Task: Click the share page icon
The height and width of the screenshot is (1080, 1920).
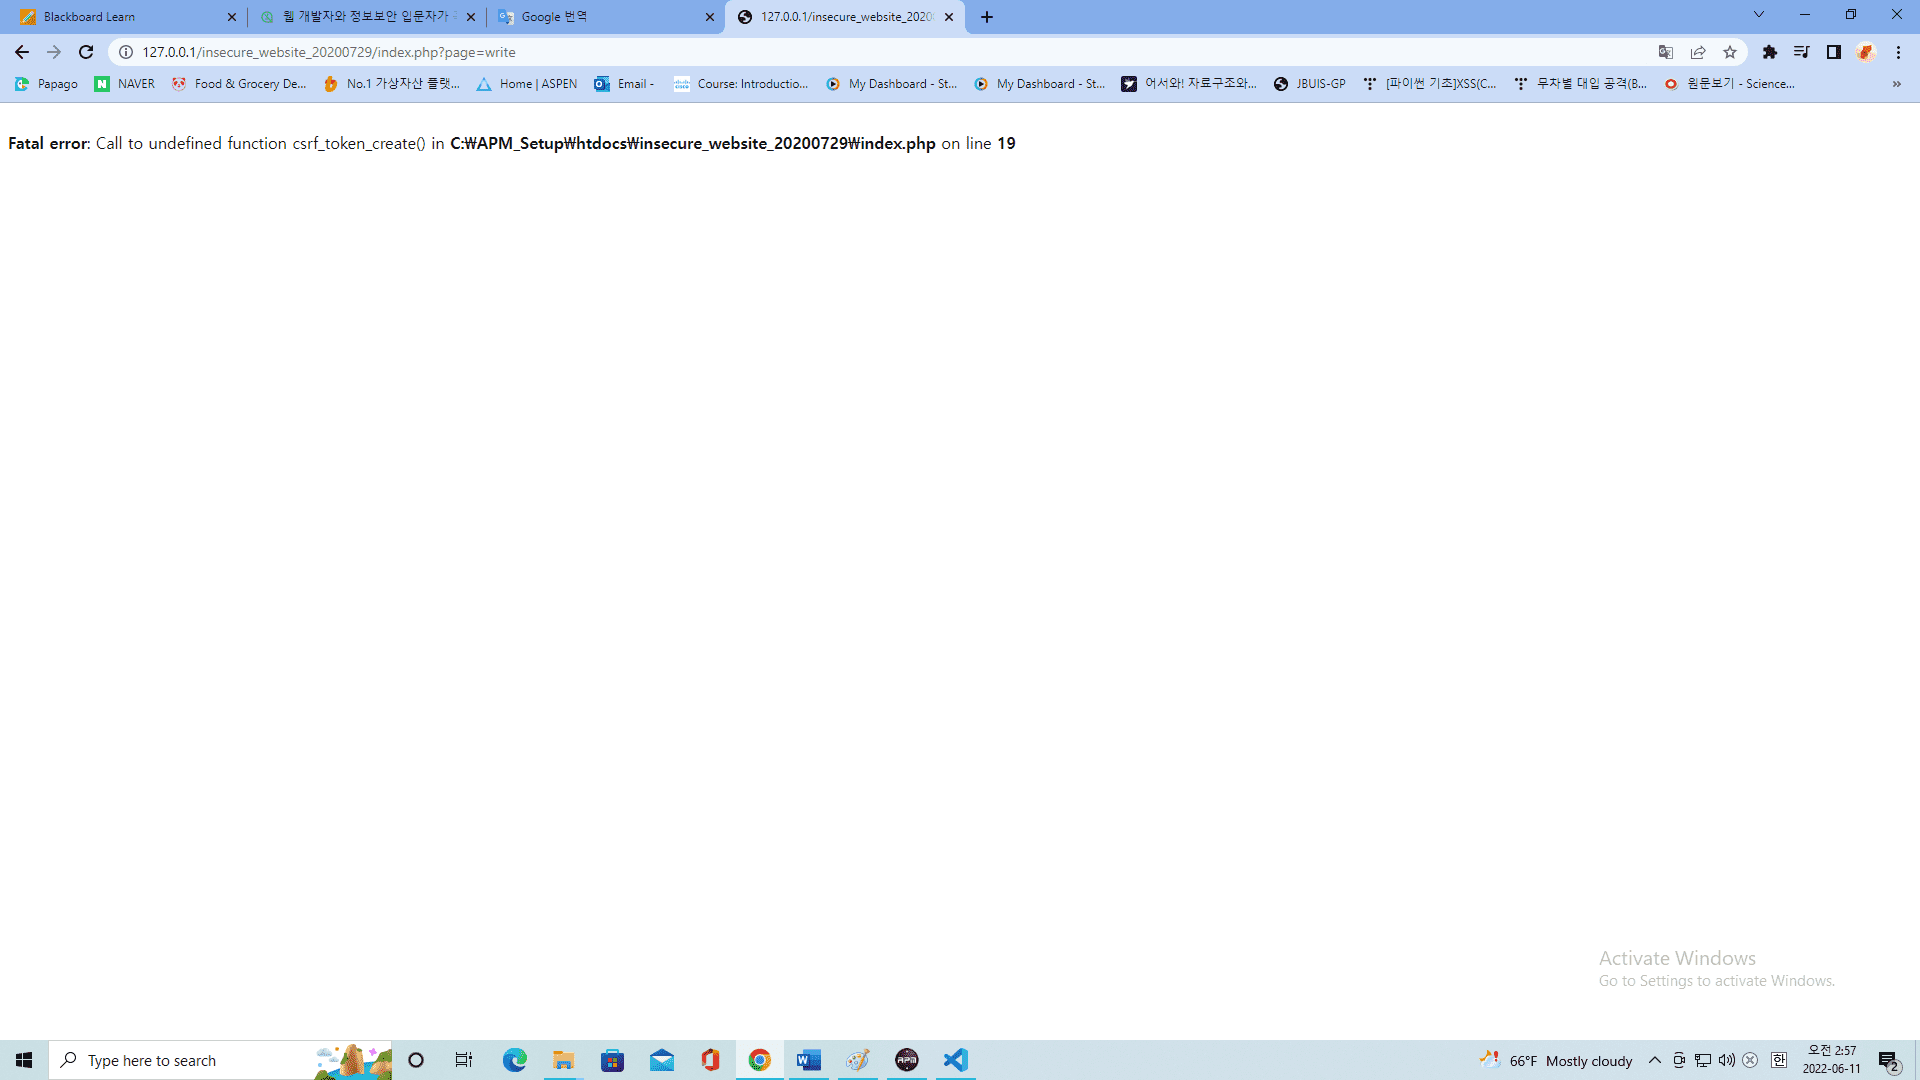Action: (x=1698, y=52)
